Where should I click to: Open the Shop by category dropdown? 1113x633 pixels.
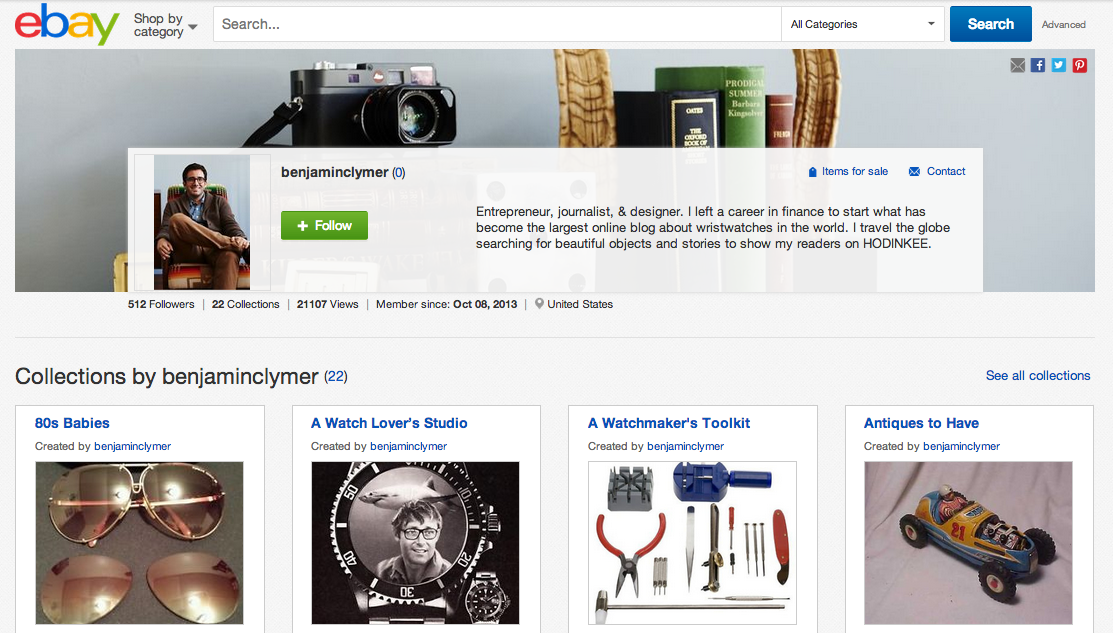pyautogui.click(x=165, y=25)
